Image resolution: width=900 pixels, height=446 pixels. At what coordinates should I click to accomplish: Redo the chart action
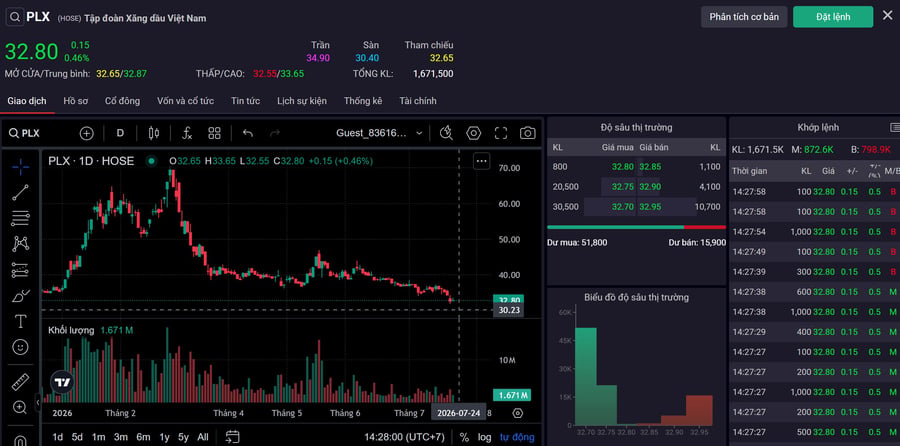275,133
